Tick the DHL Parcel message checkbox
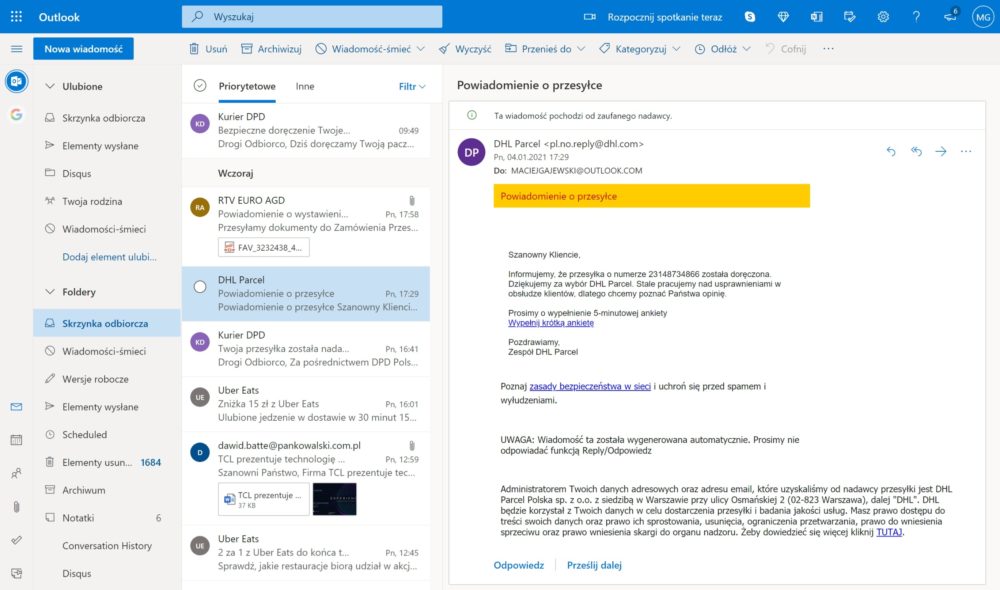 click(200, 287)
